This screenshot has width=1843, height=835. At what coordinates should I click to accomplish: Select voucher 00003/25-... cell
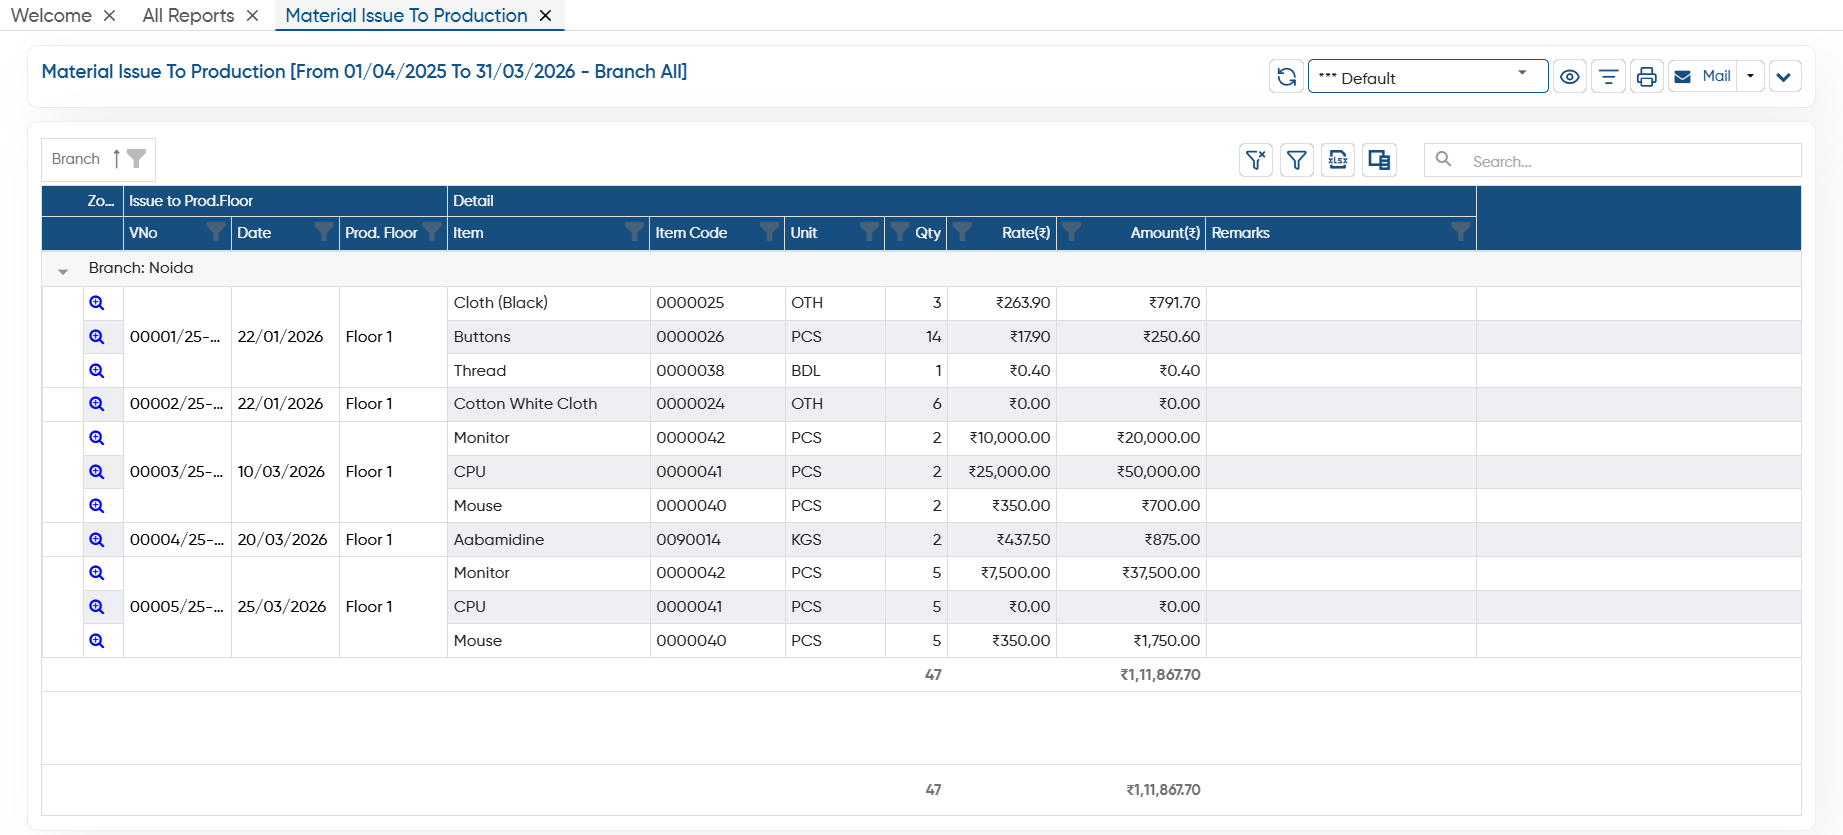click(177, 472)
